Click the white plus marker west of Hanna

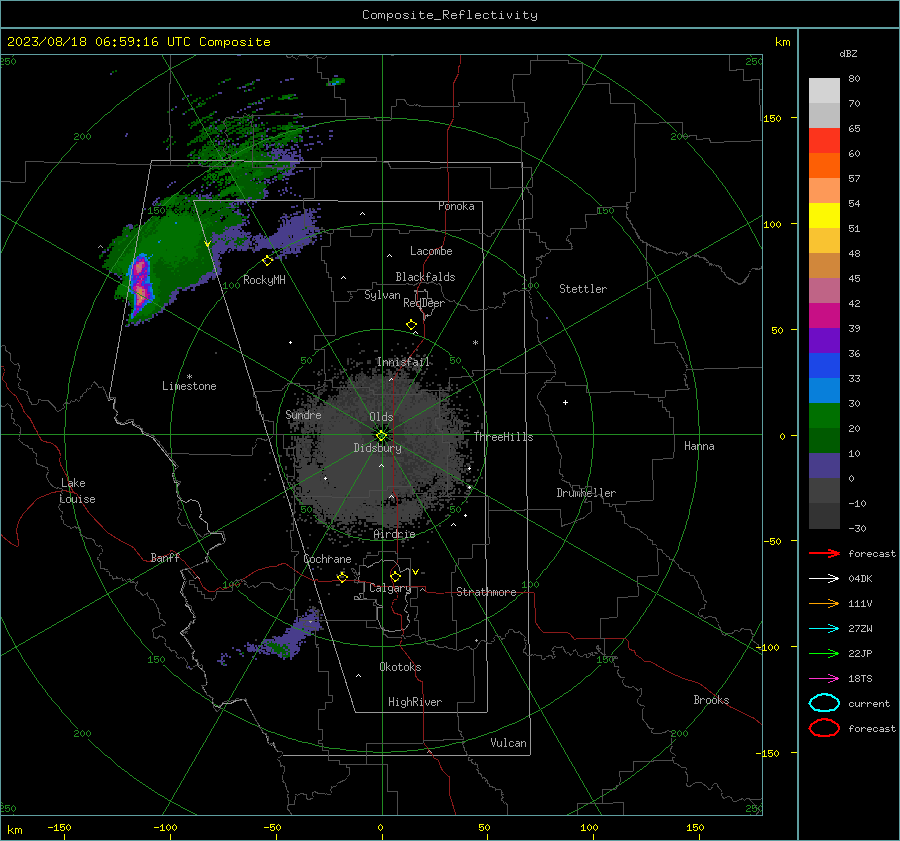coord(565,402)
